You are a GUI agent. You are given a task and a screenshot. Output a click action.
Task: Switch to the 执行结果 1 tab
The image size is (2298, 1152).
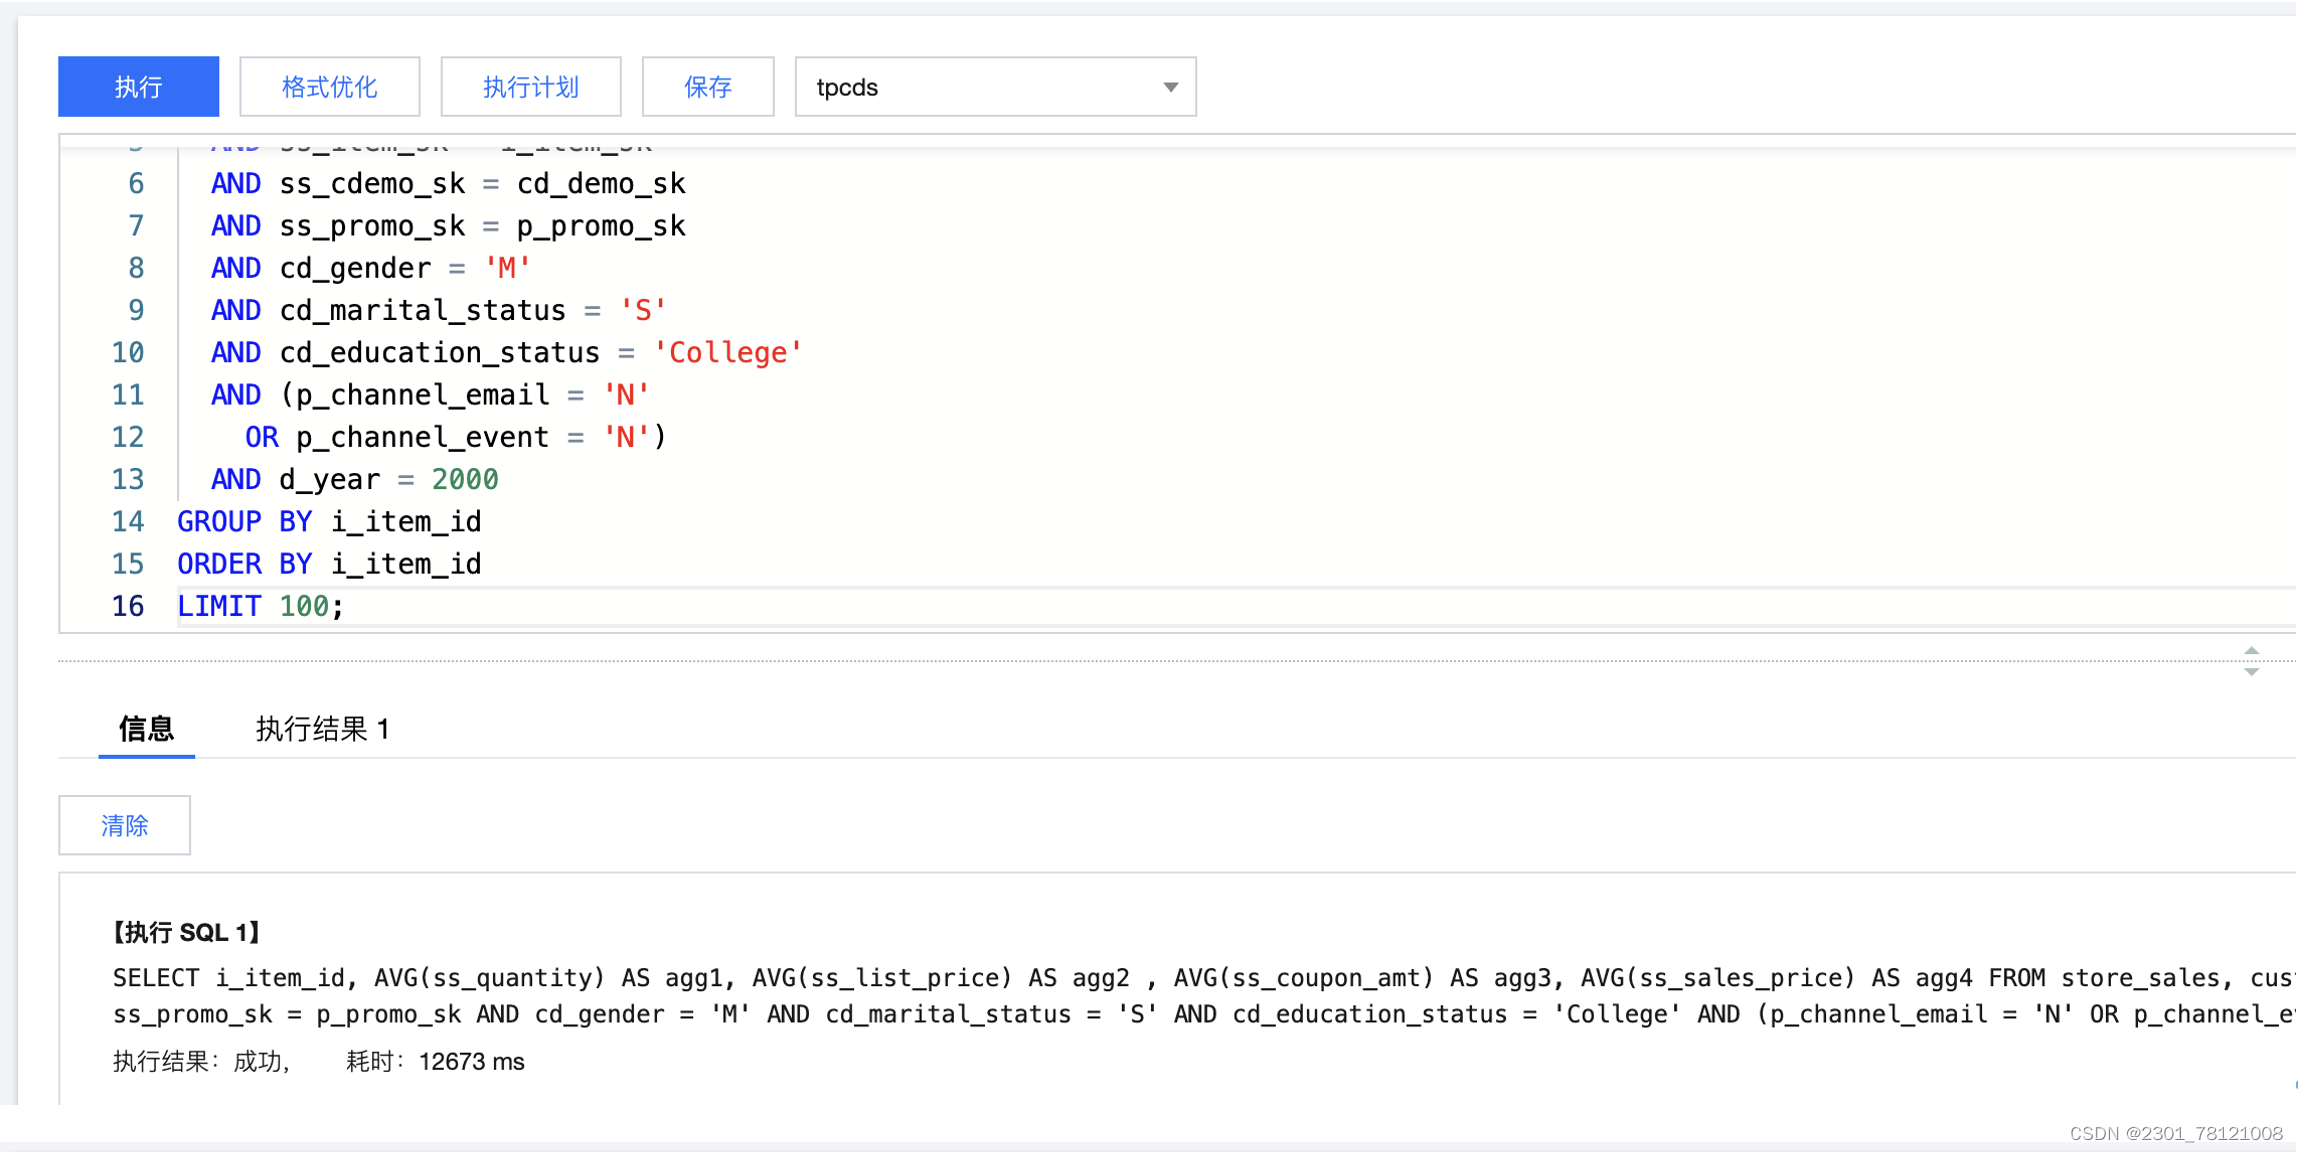[322, 729]
